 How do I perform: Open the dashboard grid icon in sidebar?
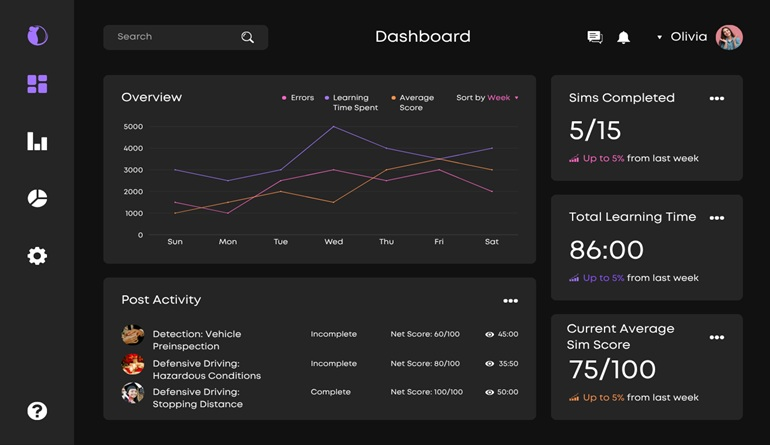point(37,84)
